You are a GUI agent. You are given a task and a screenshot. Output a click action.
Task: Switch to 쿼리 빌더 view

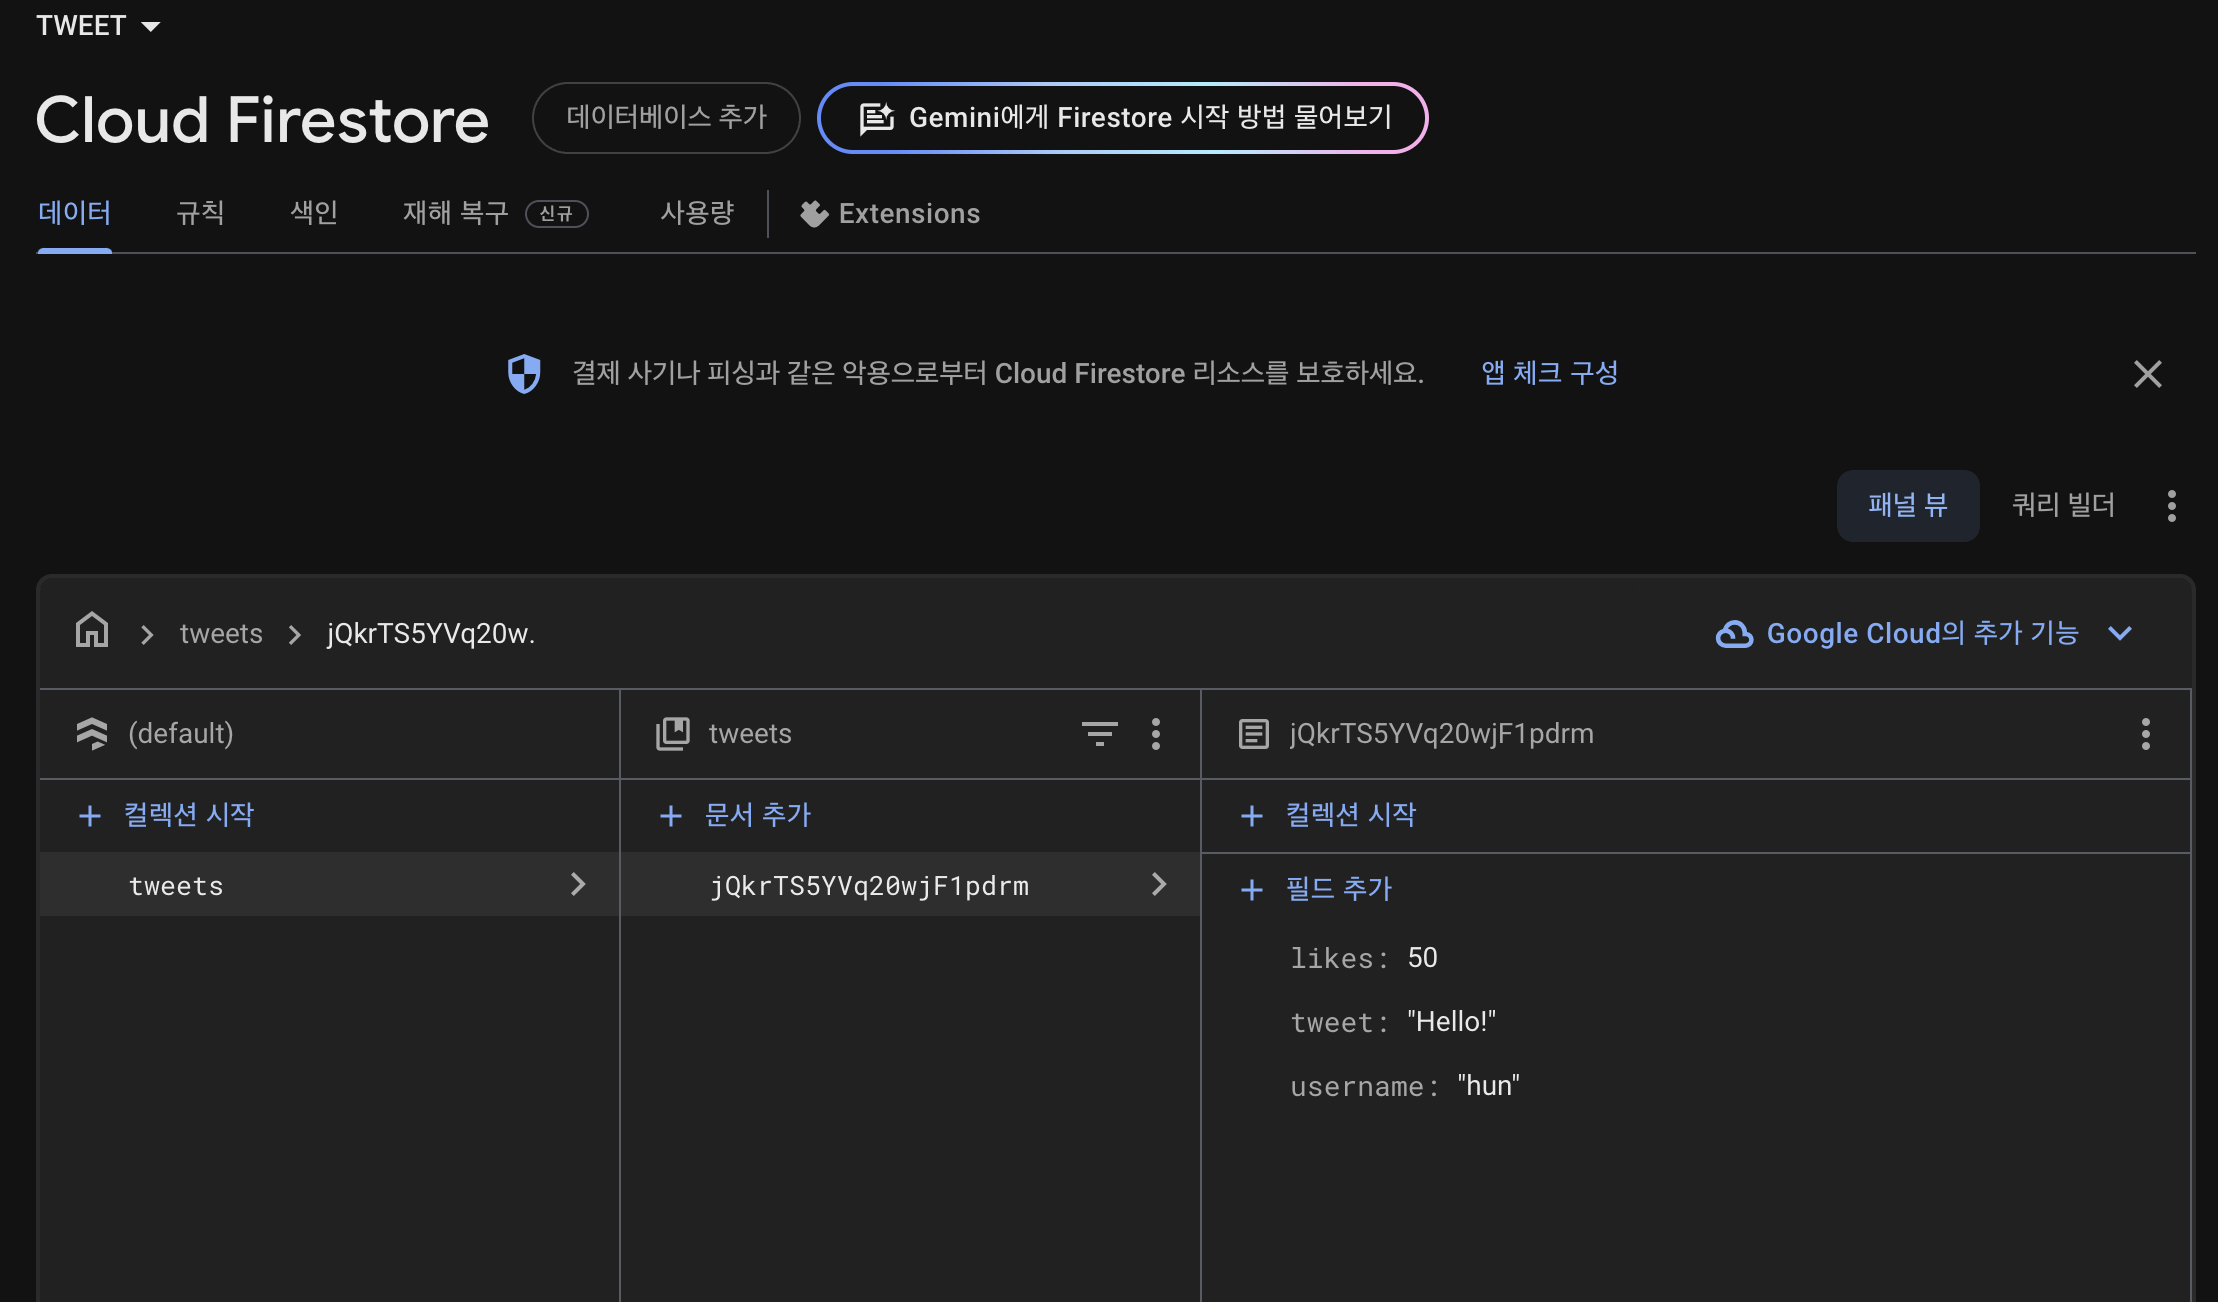pos(2063,506)
